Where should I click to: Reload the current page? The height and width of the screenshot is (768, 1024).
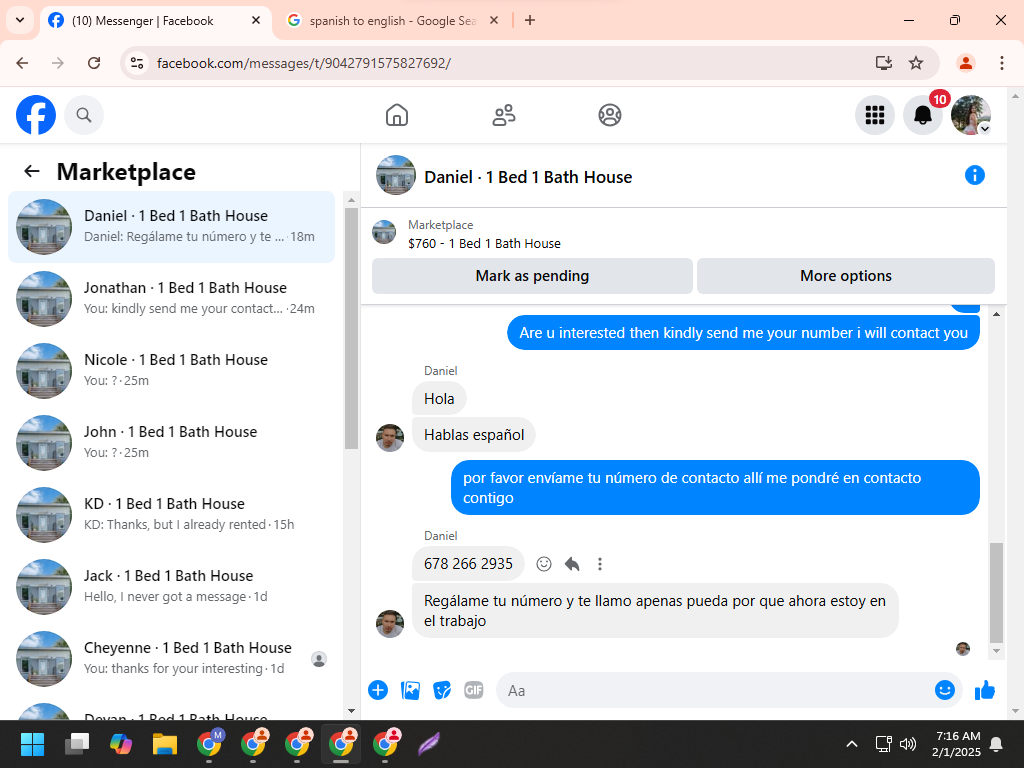[x=94, y=63]
